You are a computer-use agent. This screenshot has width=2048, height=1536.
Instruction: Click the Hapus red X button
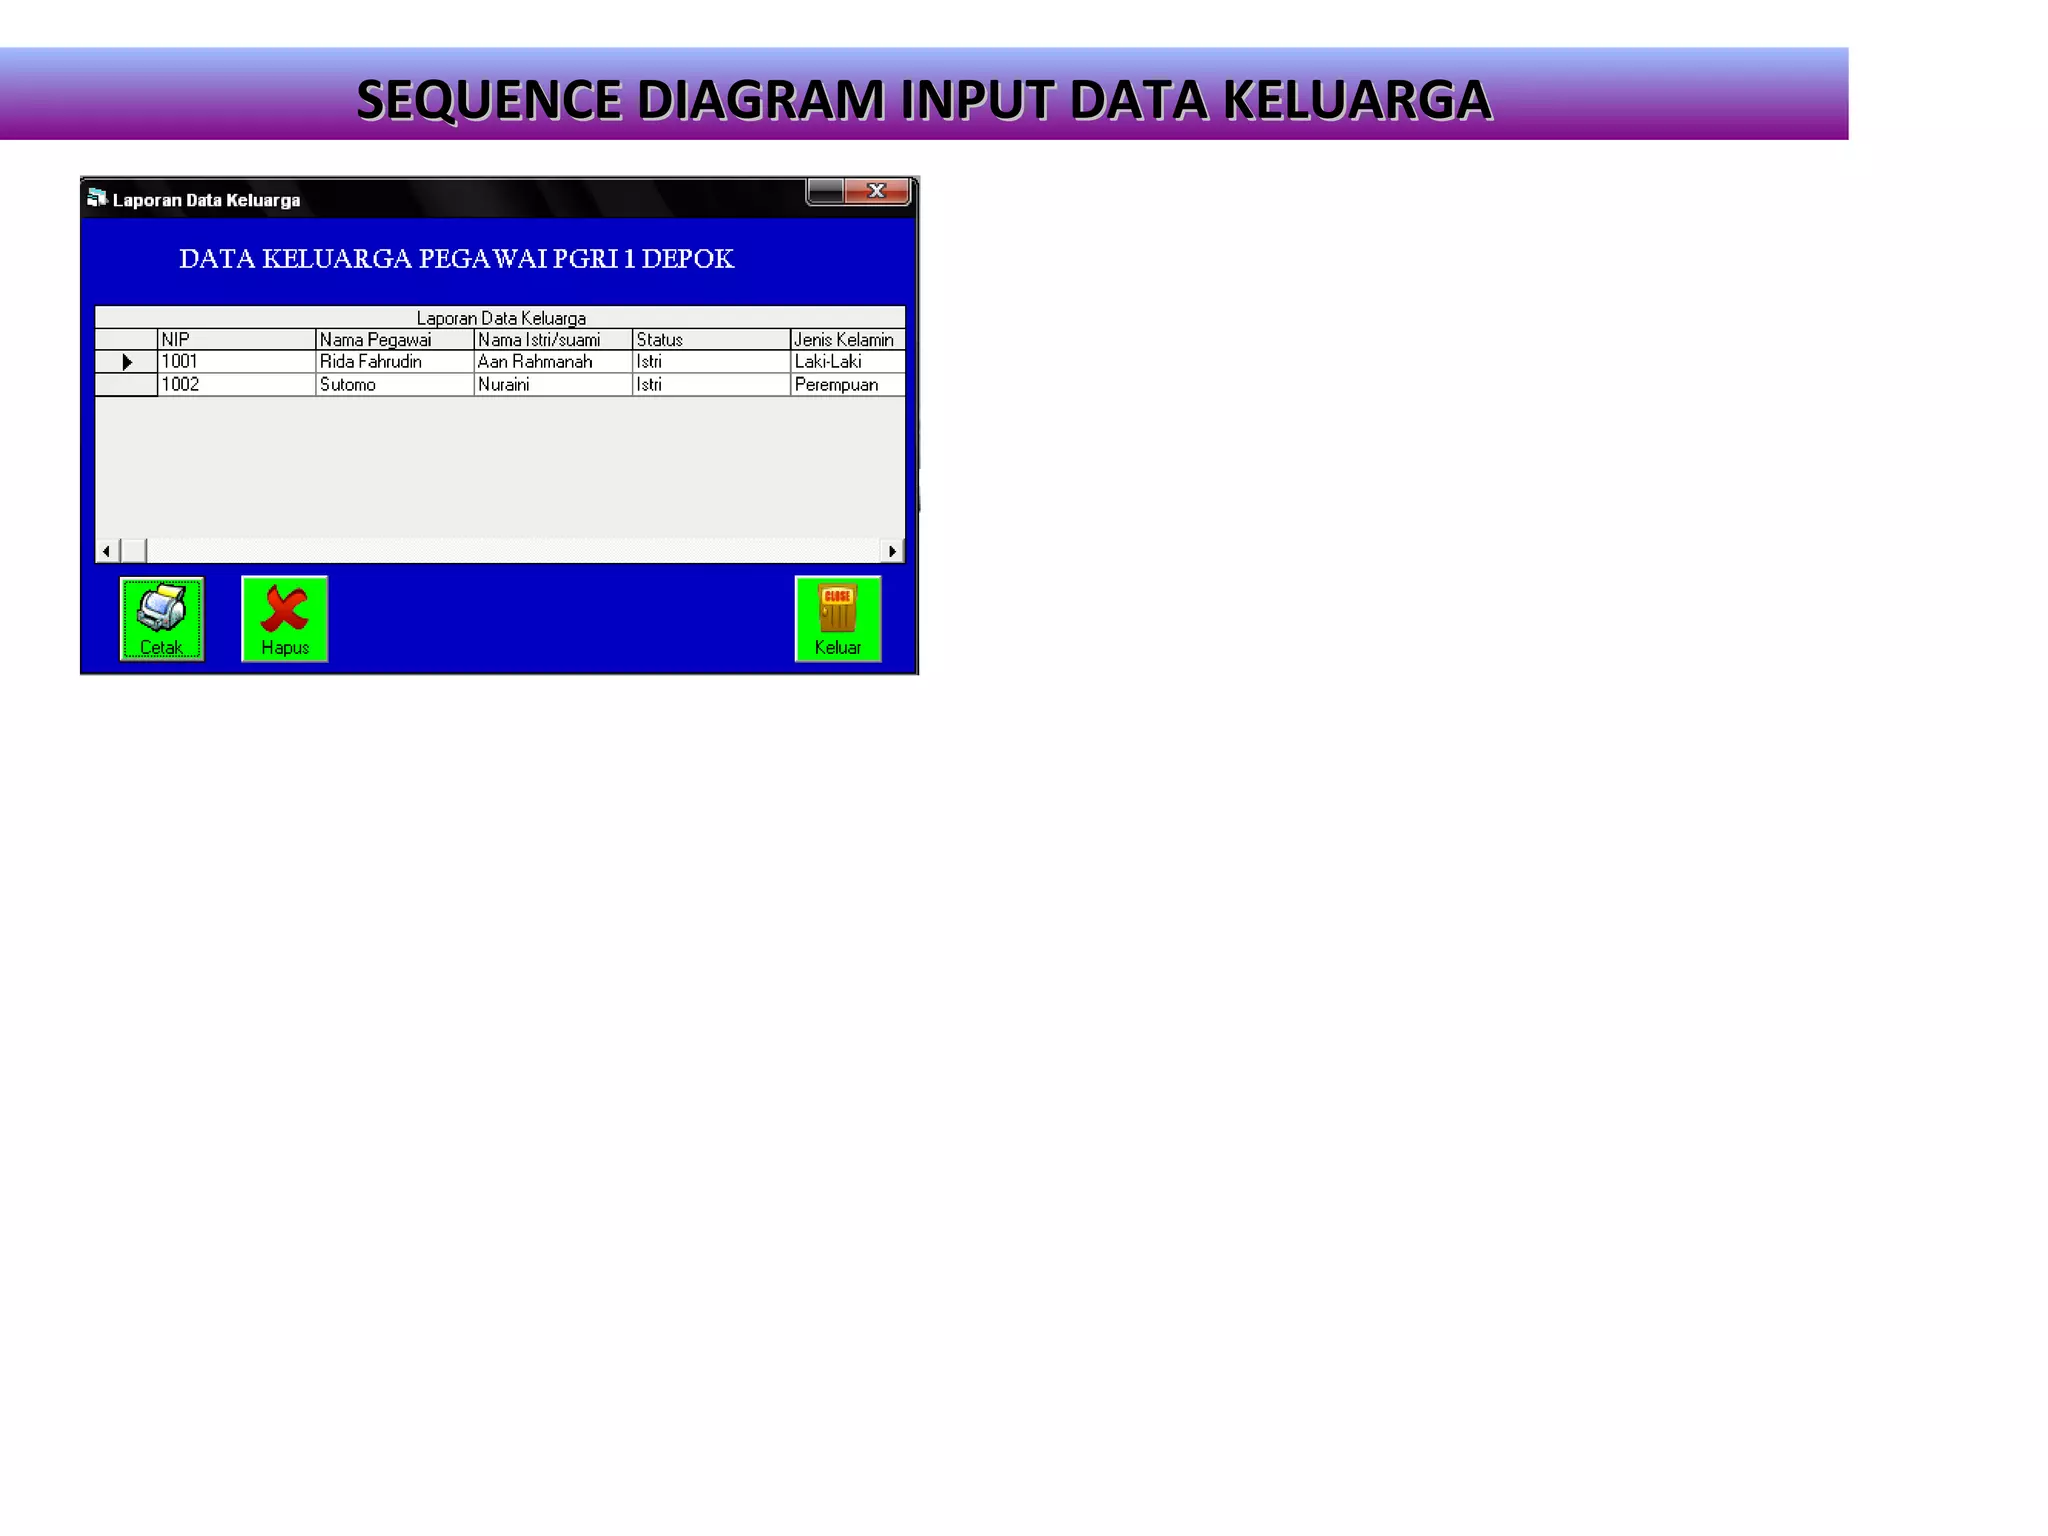(x=285, y=619)
